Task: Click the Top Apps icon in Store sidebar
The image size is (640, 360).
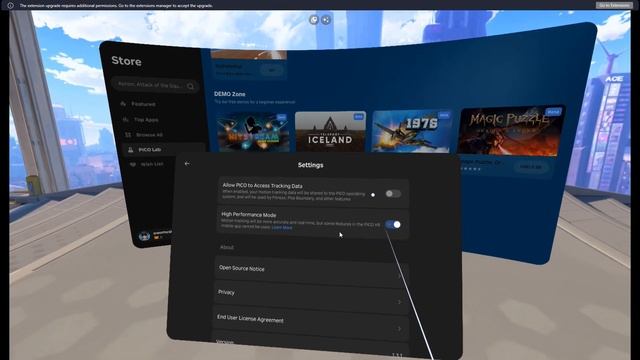Action: [x=125, y=120]
